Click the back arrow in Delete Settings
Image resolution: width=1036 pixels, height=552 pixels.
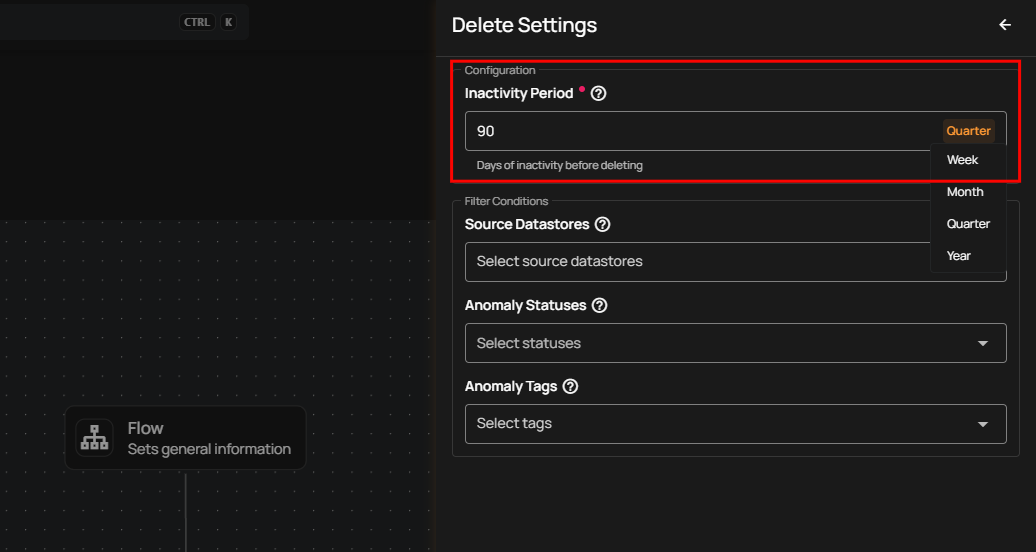click(1005, 25)
